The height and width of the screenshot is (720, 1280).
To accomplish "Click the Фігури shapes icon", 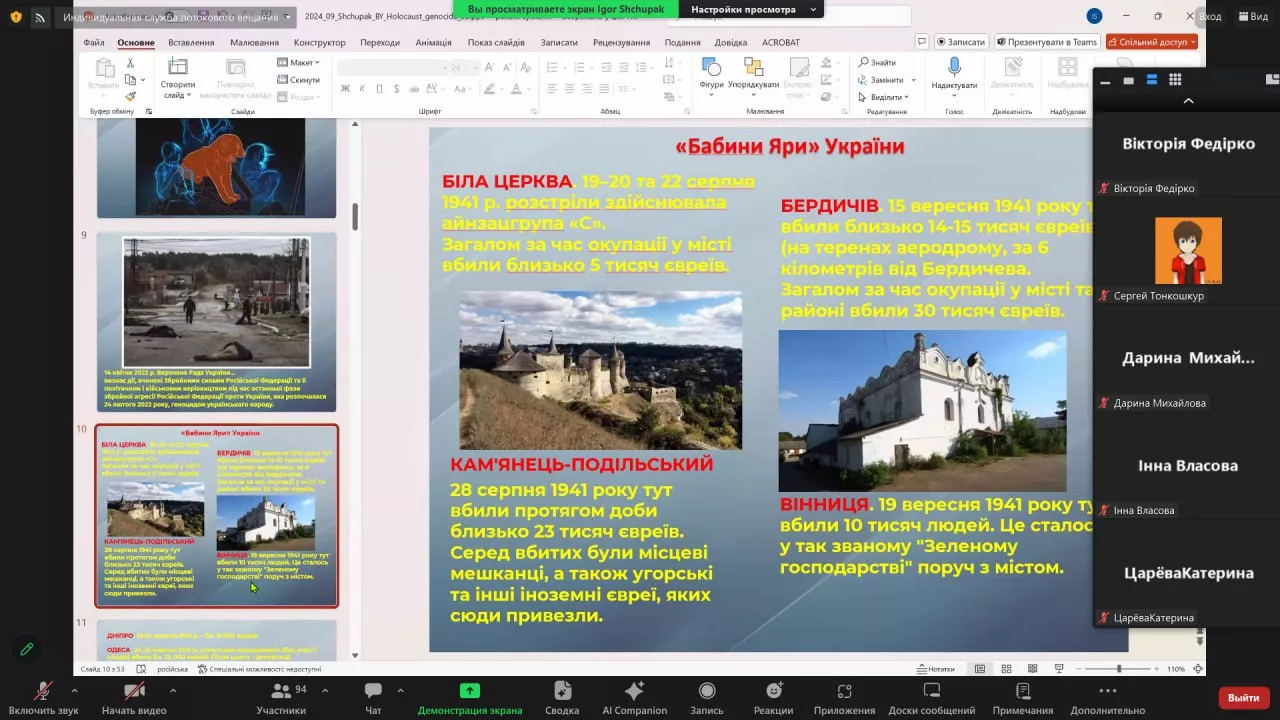I will pos(711,67).
